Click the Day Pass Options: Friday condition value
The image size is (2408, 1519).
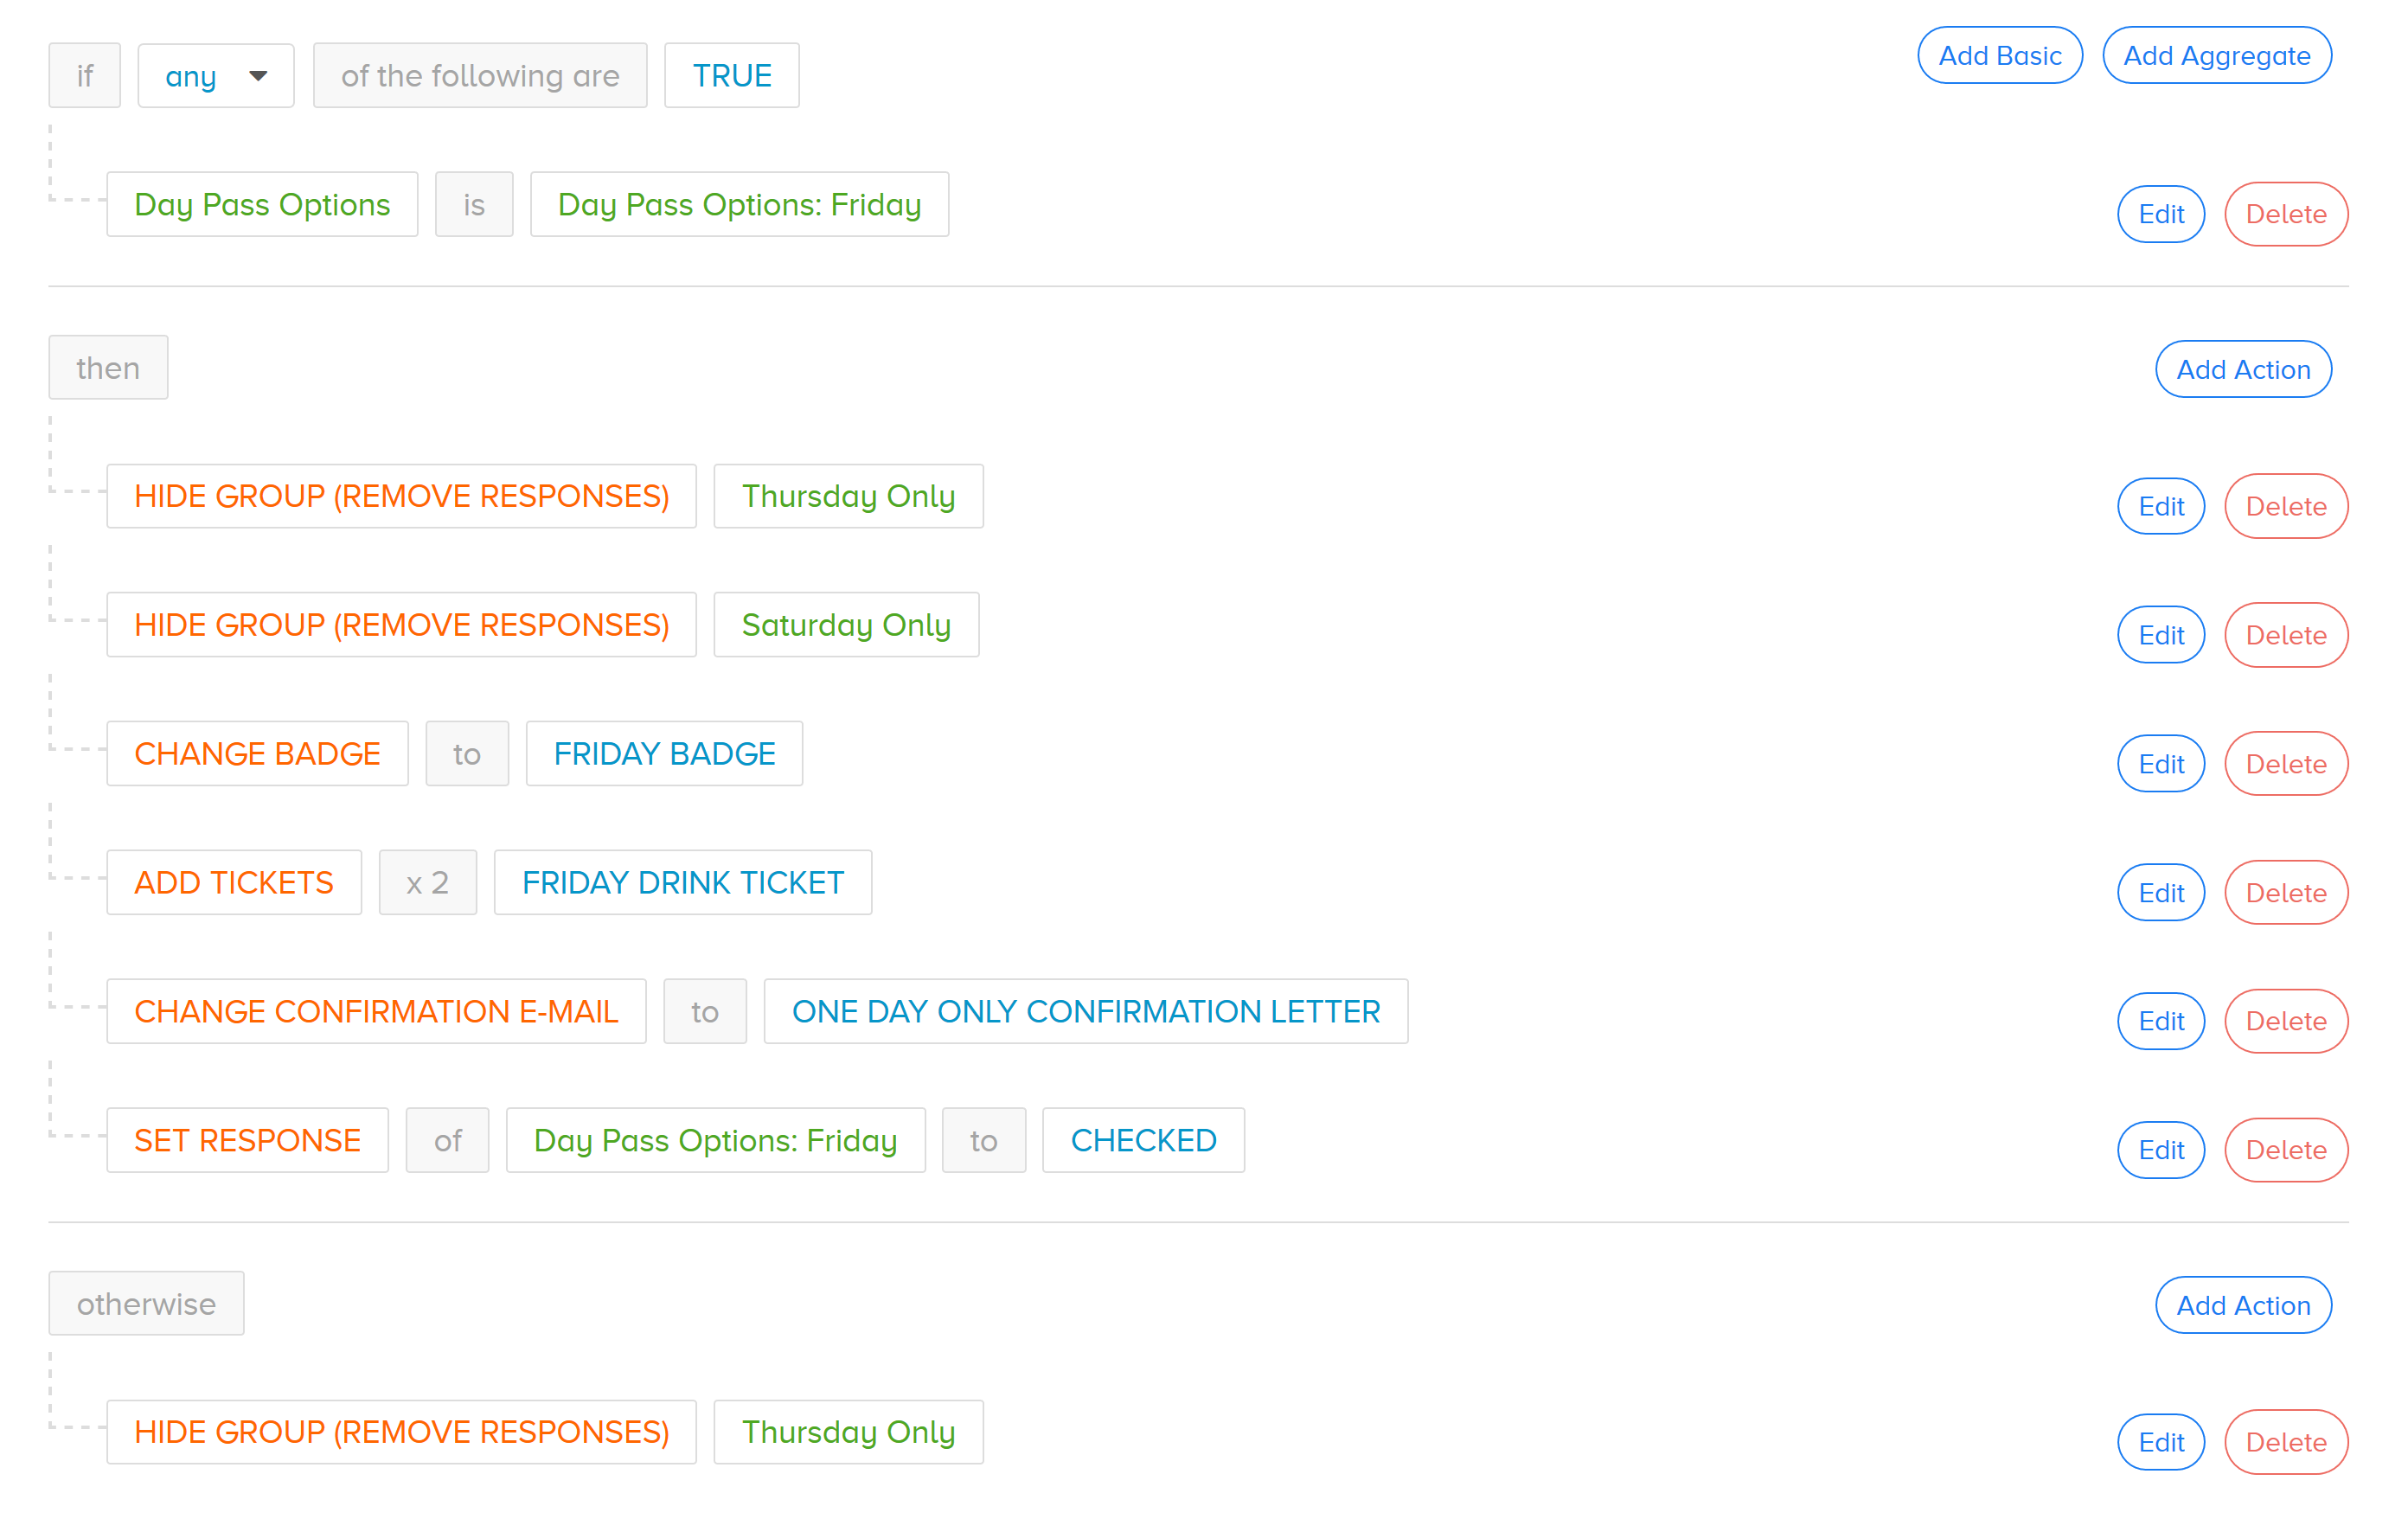(739, 205)
